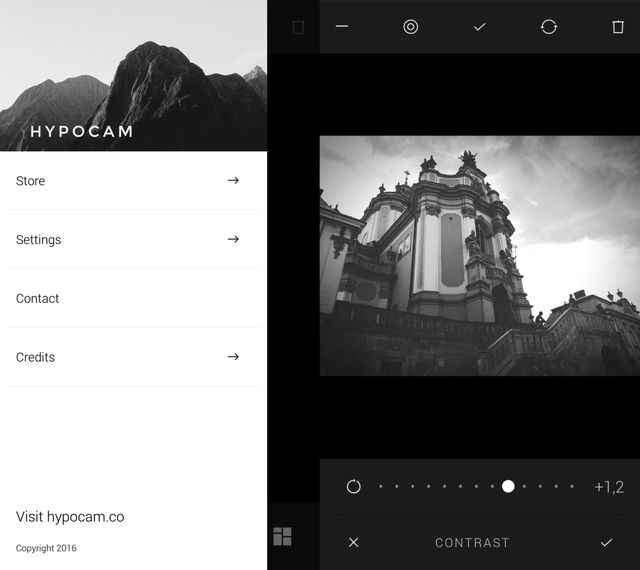640x570 pixels.
Task: Delete photo using the top-right trash icon
Action: click(617, 27)
